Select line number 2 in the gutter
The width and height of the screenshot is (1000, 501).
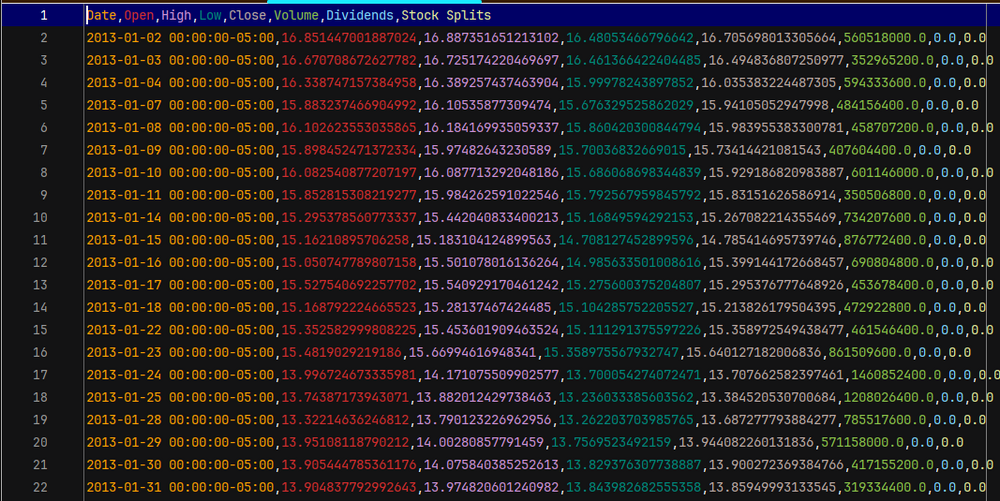tap(43, 38)
